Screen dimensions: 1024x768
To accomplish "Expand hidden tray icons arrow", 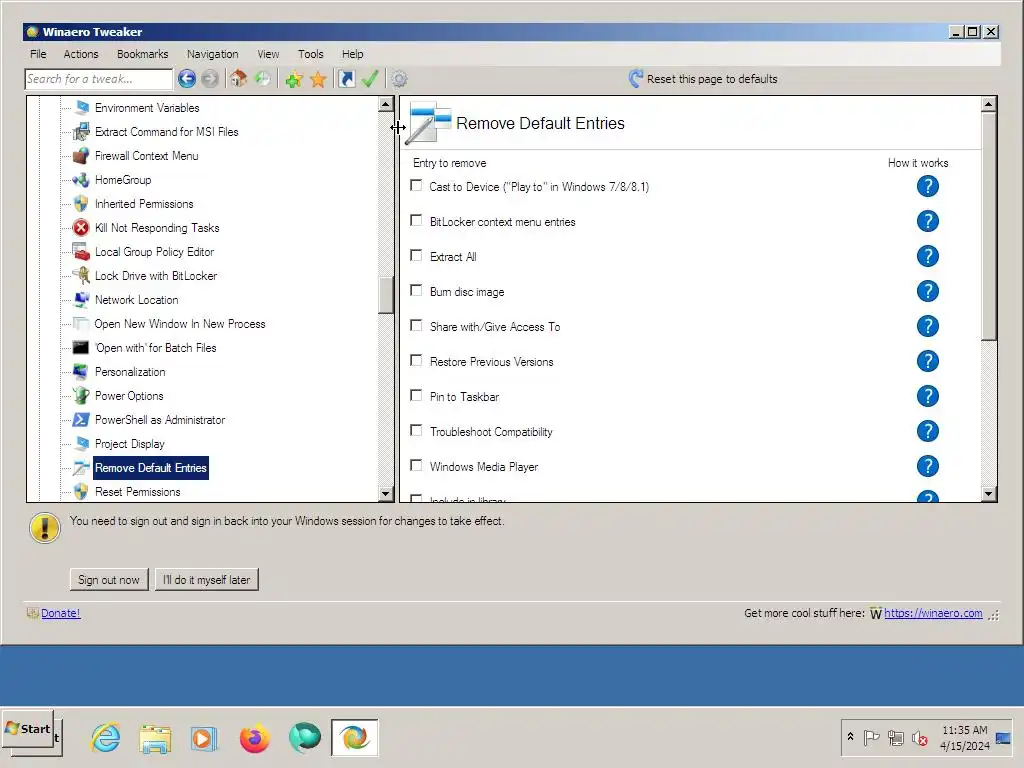I will point(850,737).
